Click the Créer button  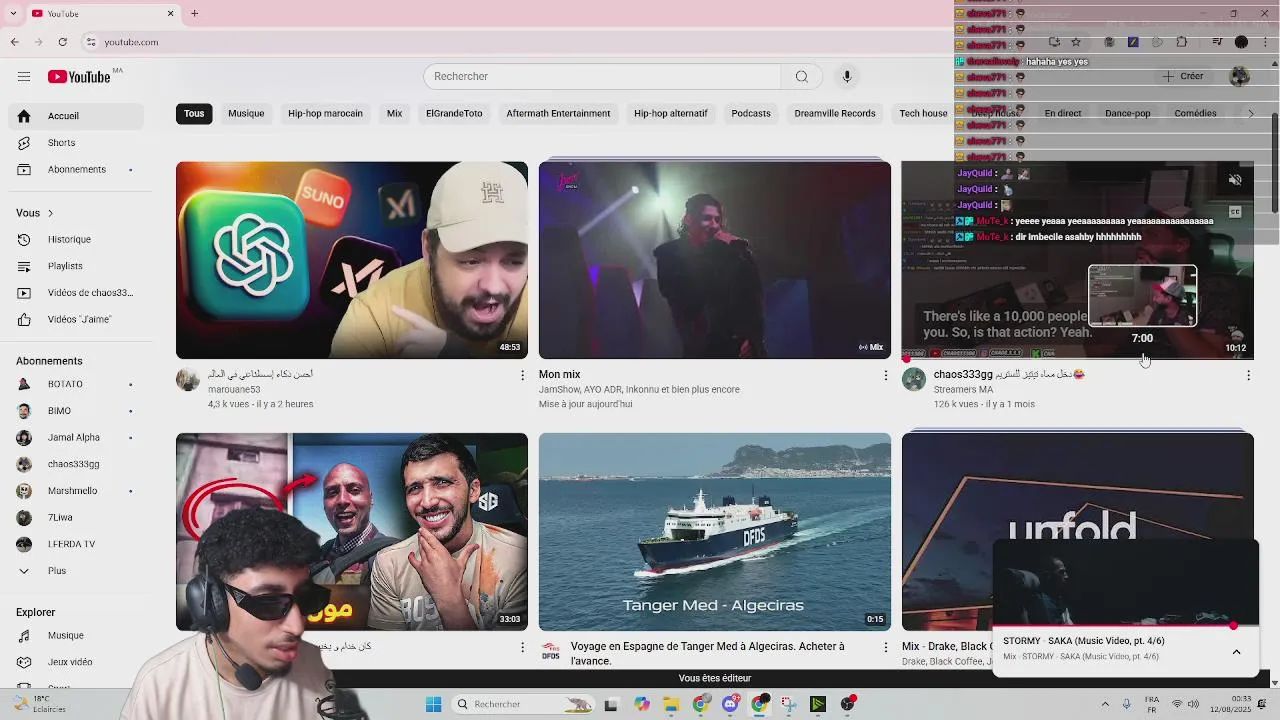[1182, 77]
